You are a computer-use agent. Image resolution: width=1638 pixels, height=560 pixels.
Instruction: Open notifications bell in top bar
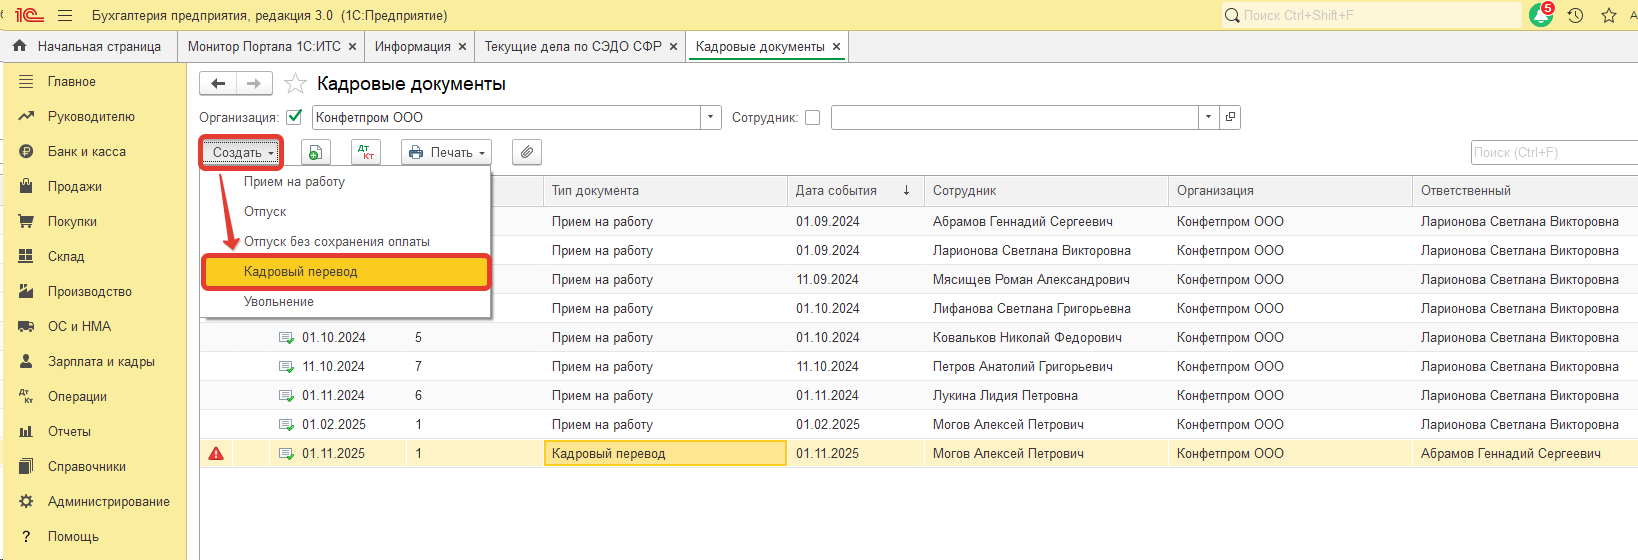(1541, 15)
